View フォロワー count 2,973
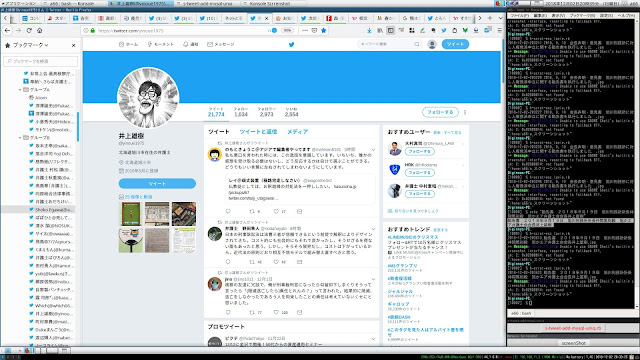Screen dimensions: 640x360 coord(266,112)
